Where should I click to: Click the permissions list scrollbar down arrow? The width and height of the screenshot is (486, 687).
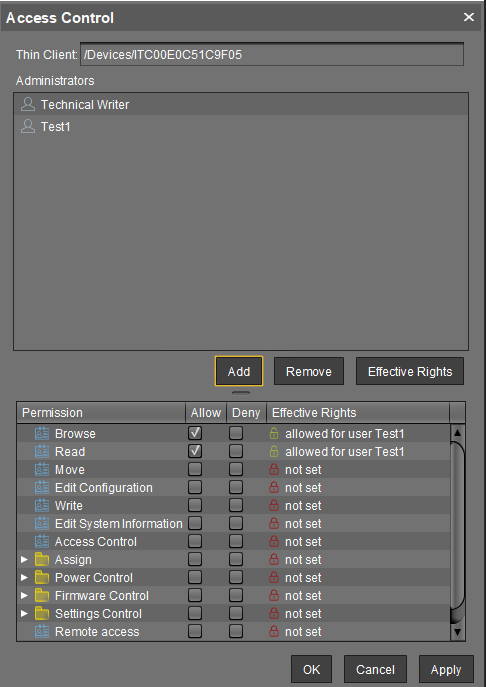pos(458,631)
